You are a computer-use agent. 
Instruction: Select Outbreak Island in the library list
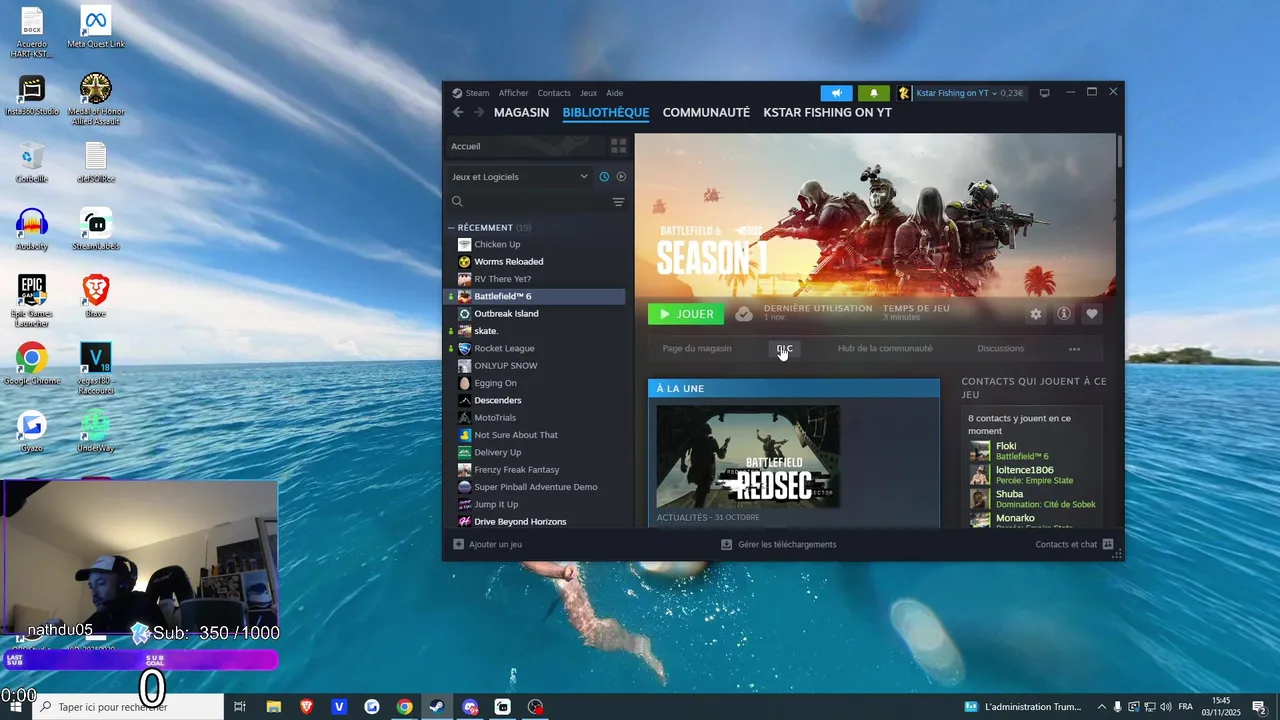[x=535, y=314]
